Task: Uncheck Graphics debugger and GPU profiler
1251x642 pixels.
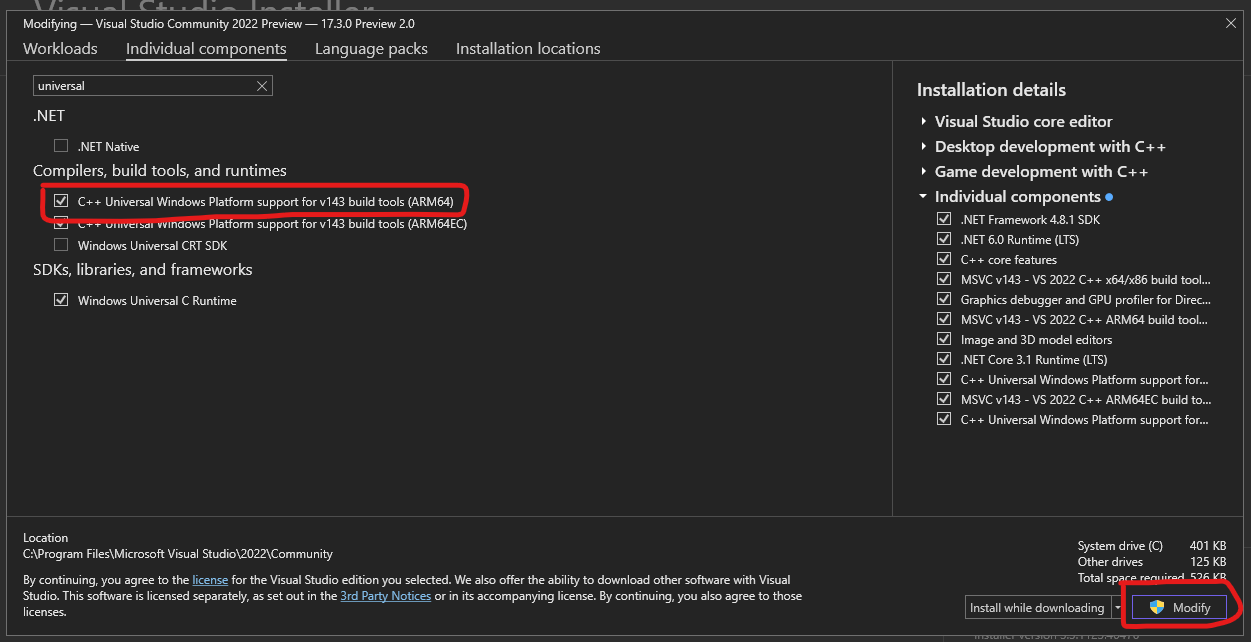Action: (943, 299)
